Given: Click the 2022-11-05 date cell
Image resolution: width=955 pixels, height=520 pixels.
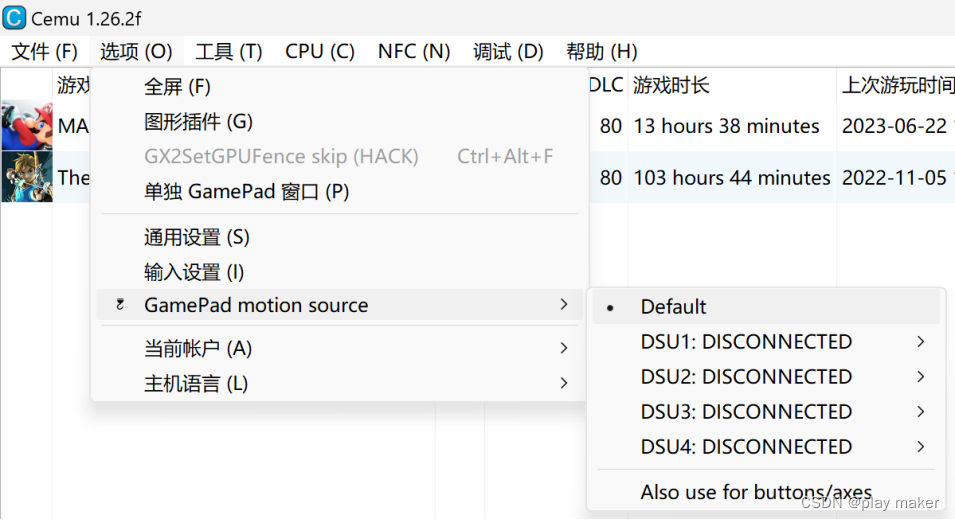Looking at the screenshot, I should [894, 178].
